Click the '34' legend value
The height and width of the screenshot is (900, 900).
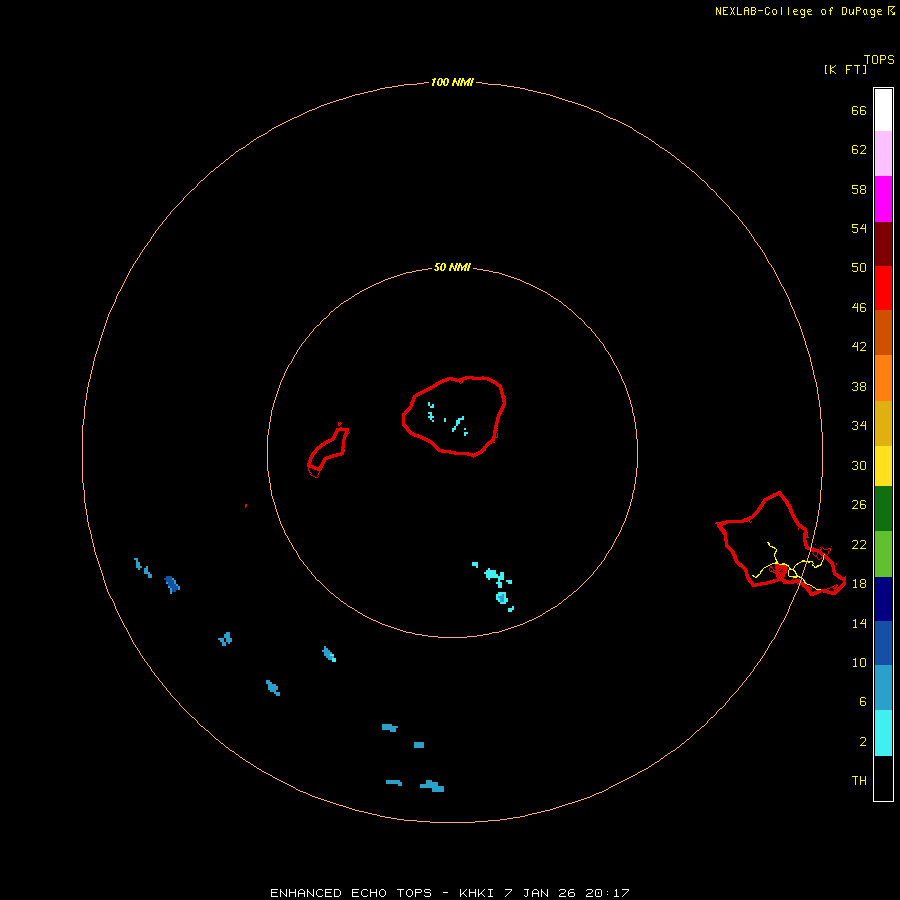click(x=859, y=426)
